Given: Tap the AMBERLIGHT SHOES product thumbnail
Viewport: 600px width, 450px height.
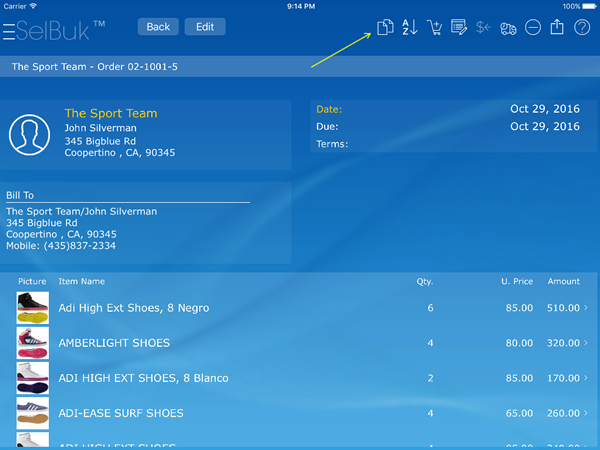Looking at the screenshot, I should (32, 343).
